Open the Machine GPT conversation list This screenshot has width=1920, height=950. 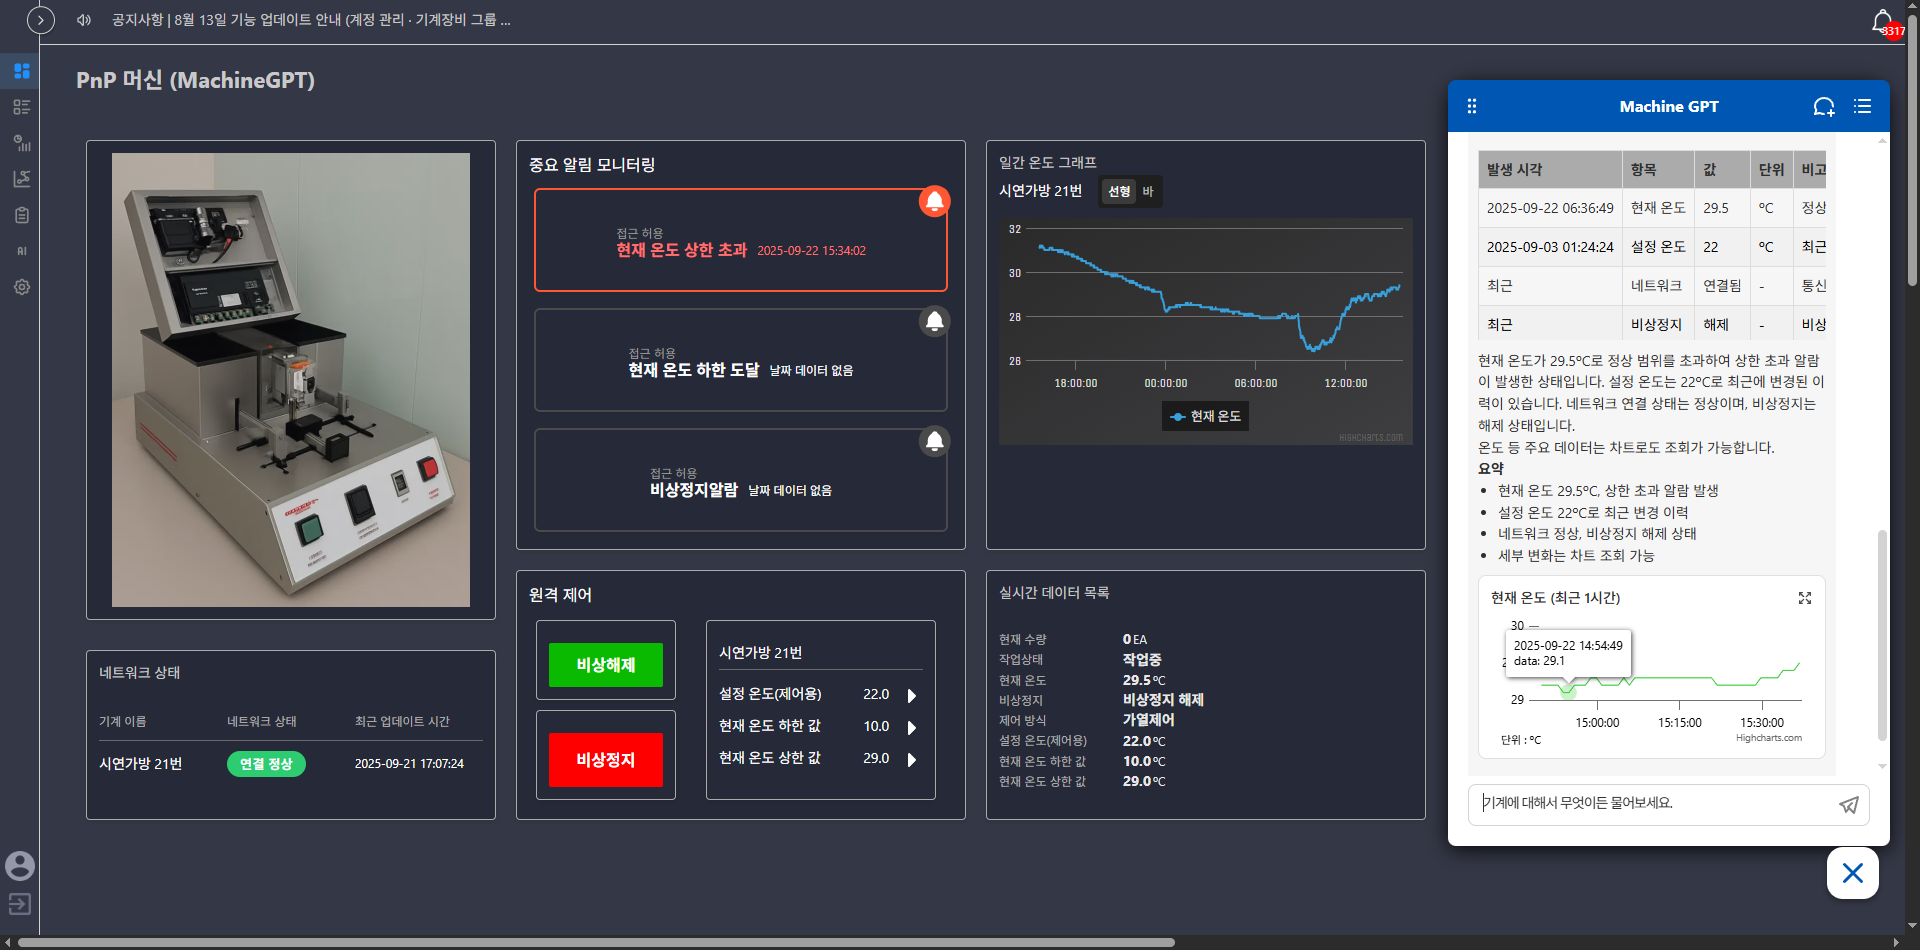[1862, 107]
